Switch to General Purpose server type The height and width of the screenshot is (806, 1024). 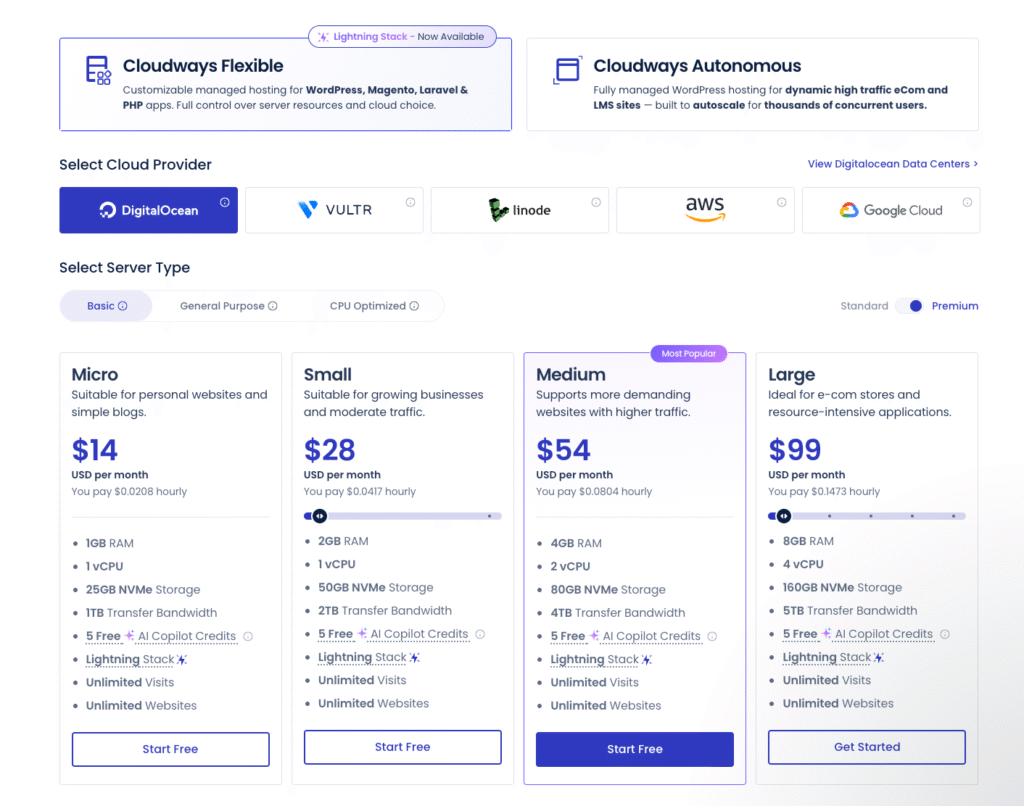(x=229, y=305)
